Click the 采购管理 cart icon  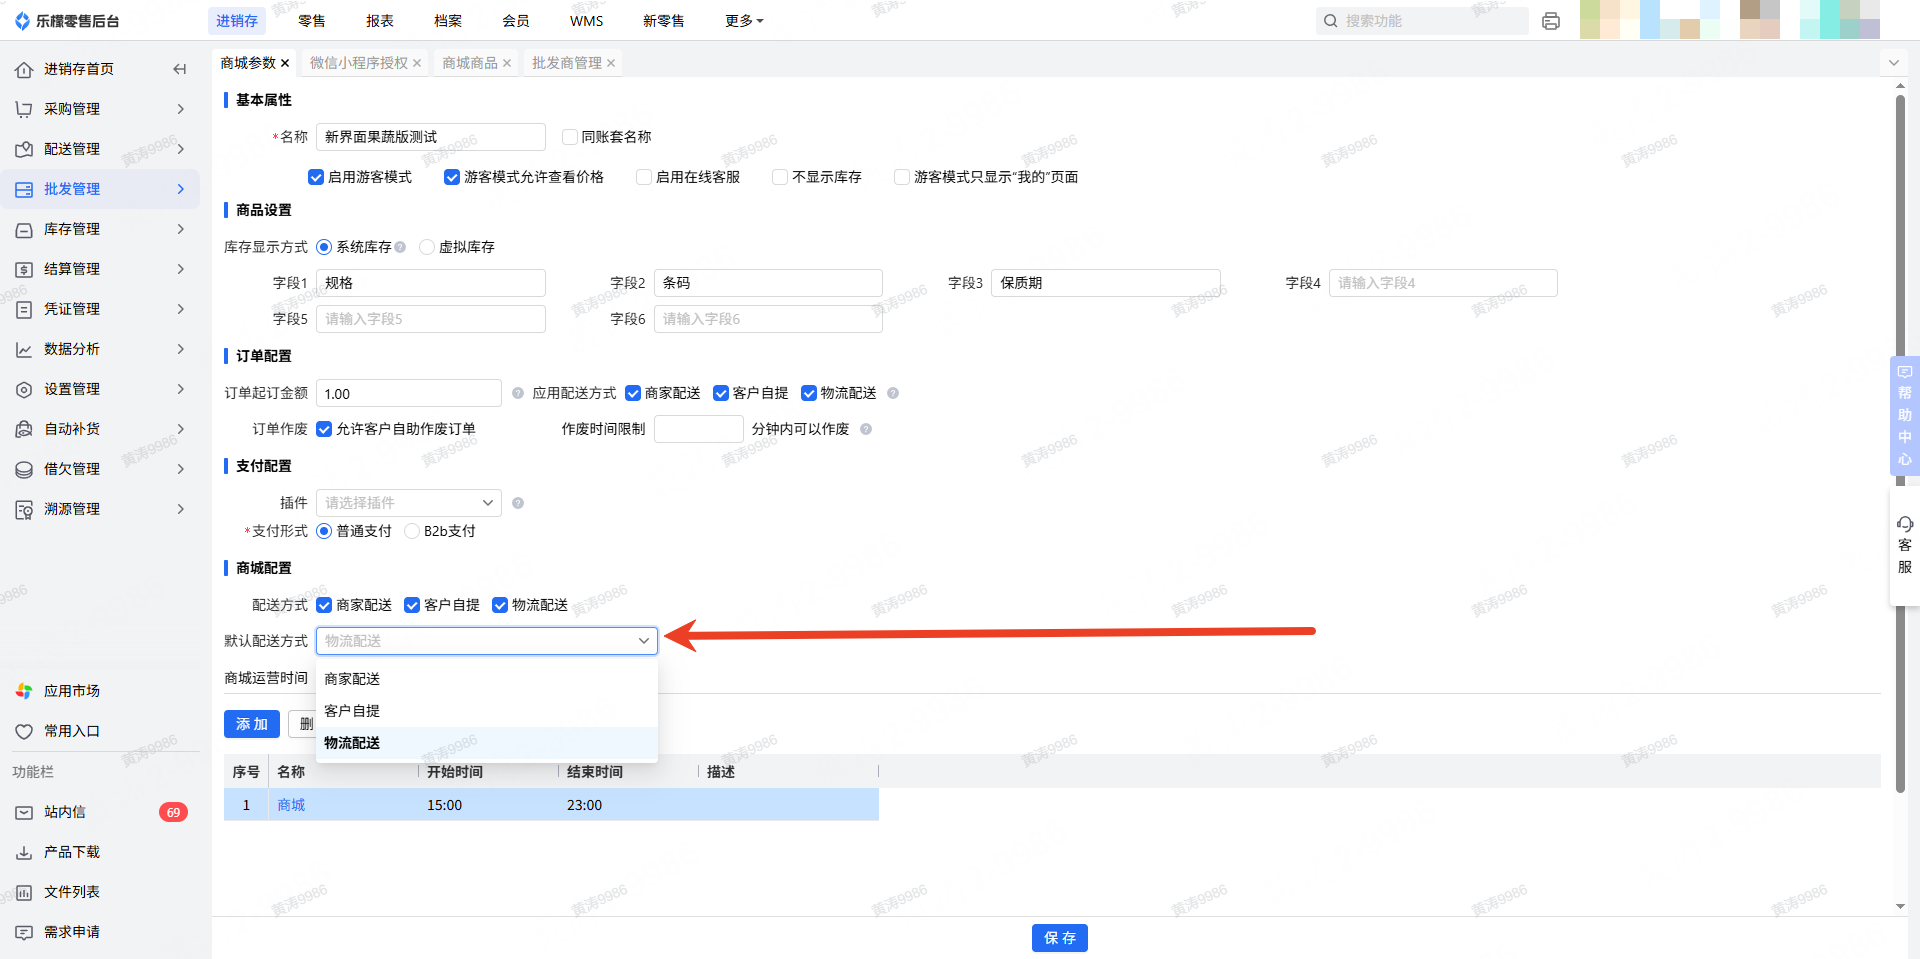click(x=24, y=109)
